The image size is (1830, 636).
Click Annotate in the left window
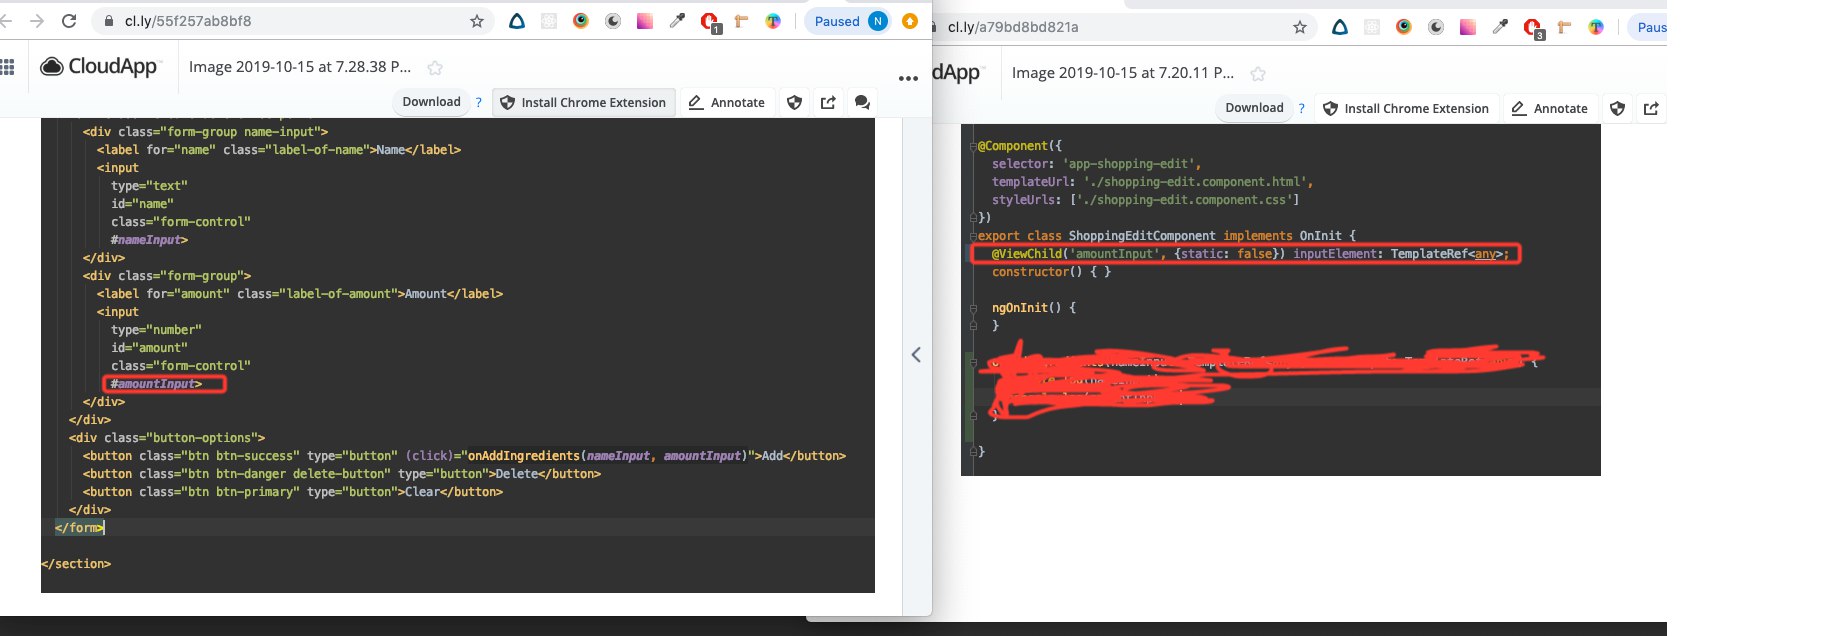(727, 102)
